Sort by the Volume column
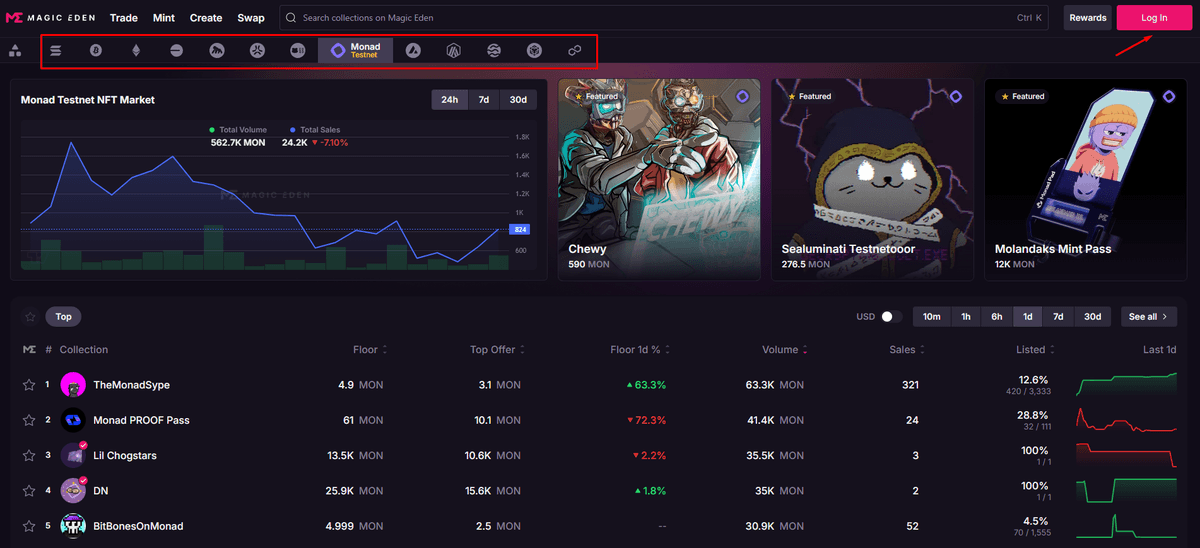This screenshot has width=1200, height=548. point(785,350)
